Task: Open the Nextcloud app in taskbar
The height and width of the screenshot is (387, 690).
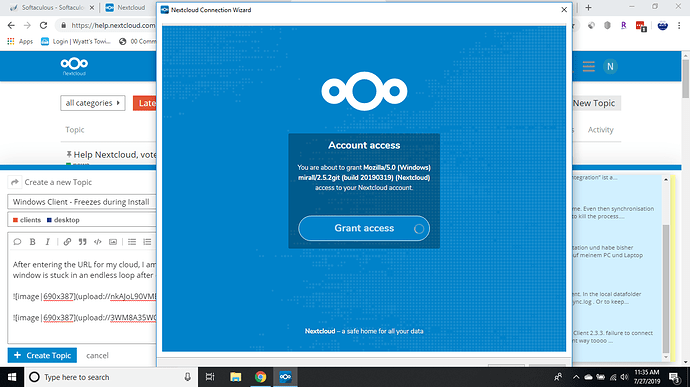Action: click(286, 377)
